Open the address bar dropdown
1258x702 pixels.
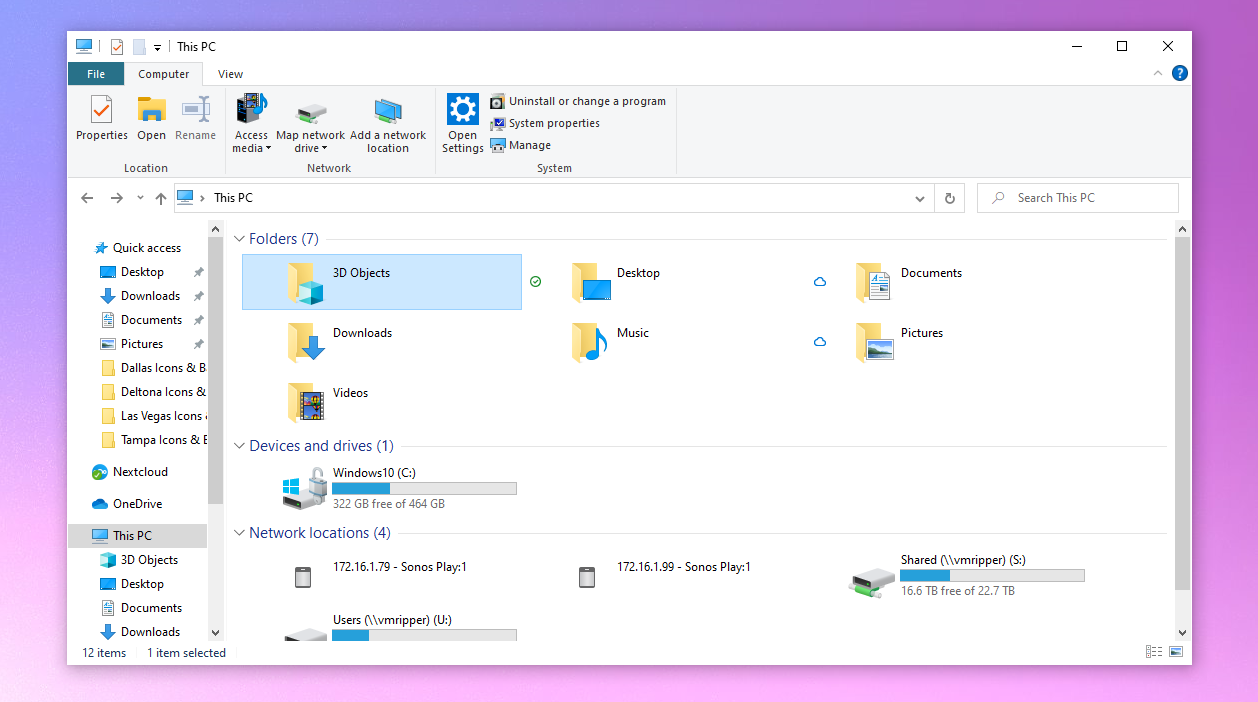tap(919, 198)
